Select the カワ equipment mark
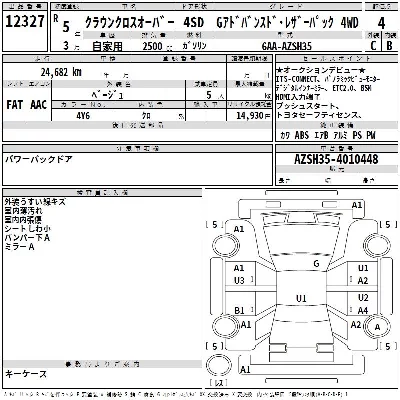 [285, 135]
